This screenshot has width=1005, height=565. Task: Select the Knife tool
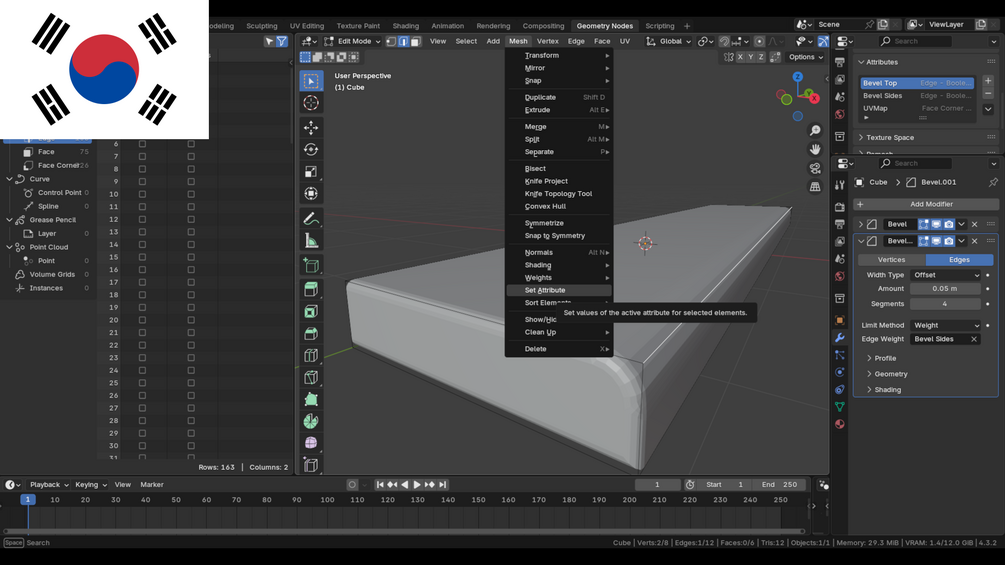tap(311, 377)
